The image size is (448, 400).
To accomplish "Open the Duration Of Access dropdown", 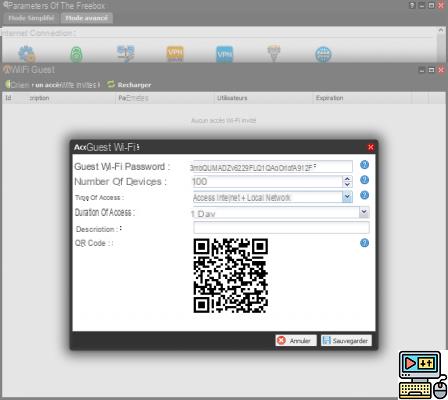I will (x=364, y=212).
